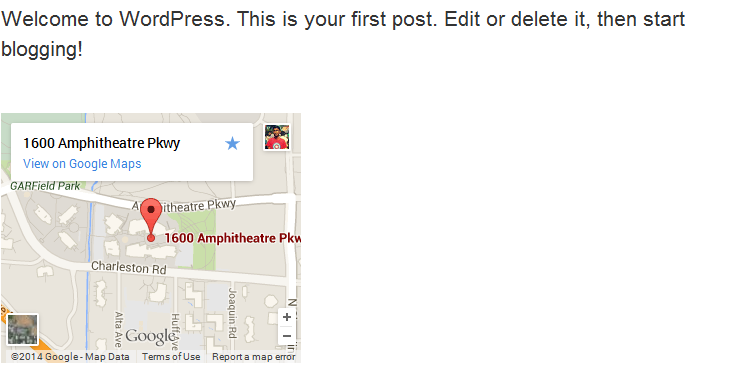Open the Terms of Use link
Viewport: 745px width, 388px height.
point(171,357)
